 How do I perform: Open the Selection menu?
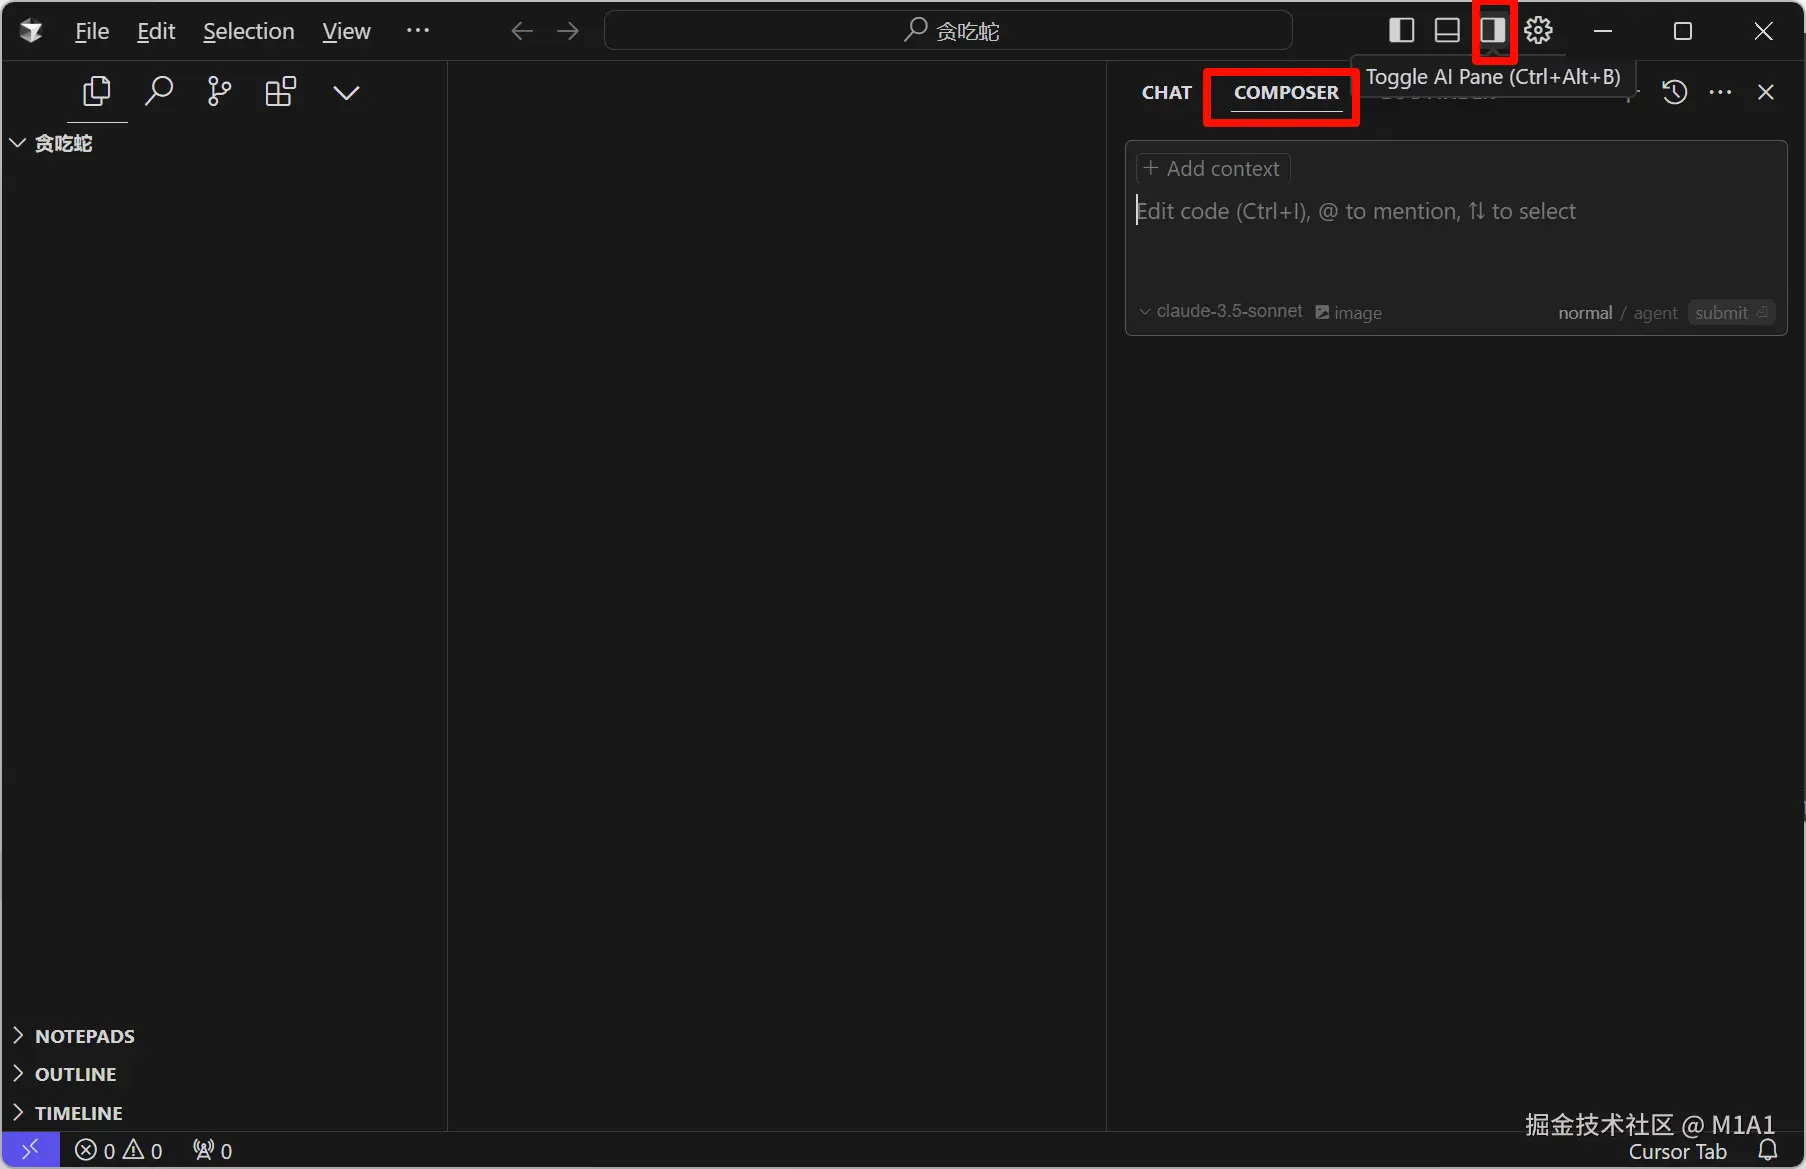[249, 31]
